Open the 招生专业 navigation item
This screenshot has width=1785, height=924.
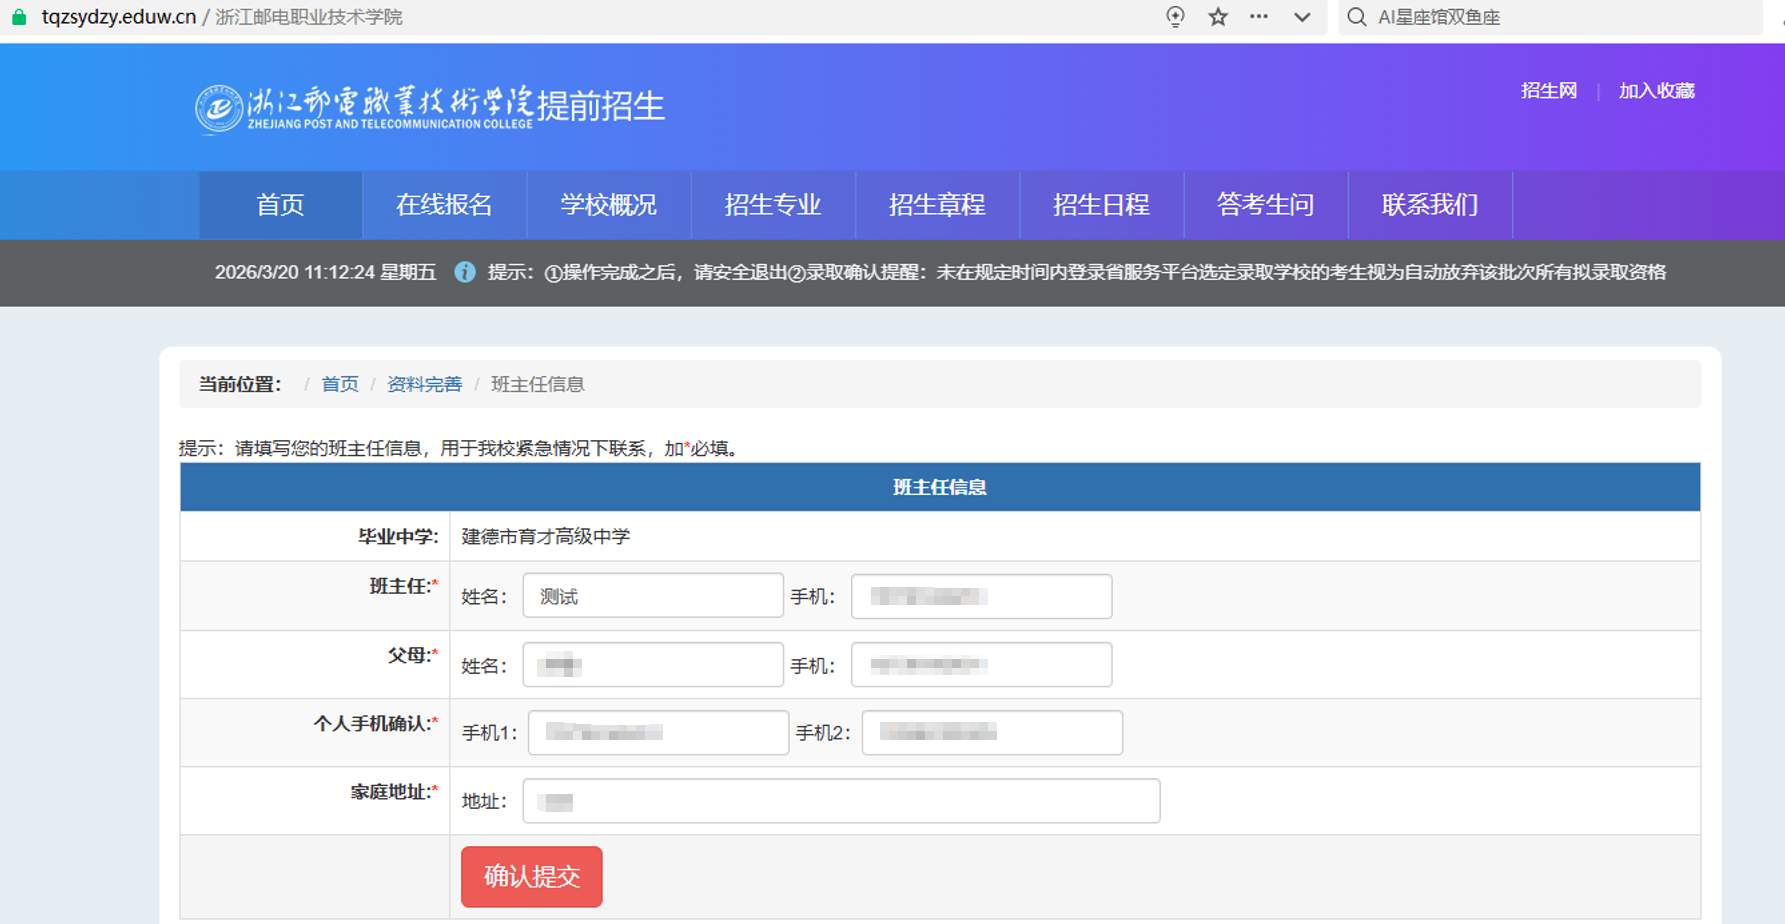pos(772,205)
